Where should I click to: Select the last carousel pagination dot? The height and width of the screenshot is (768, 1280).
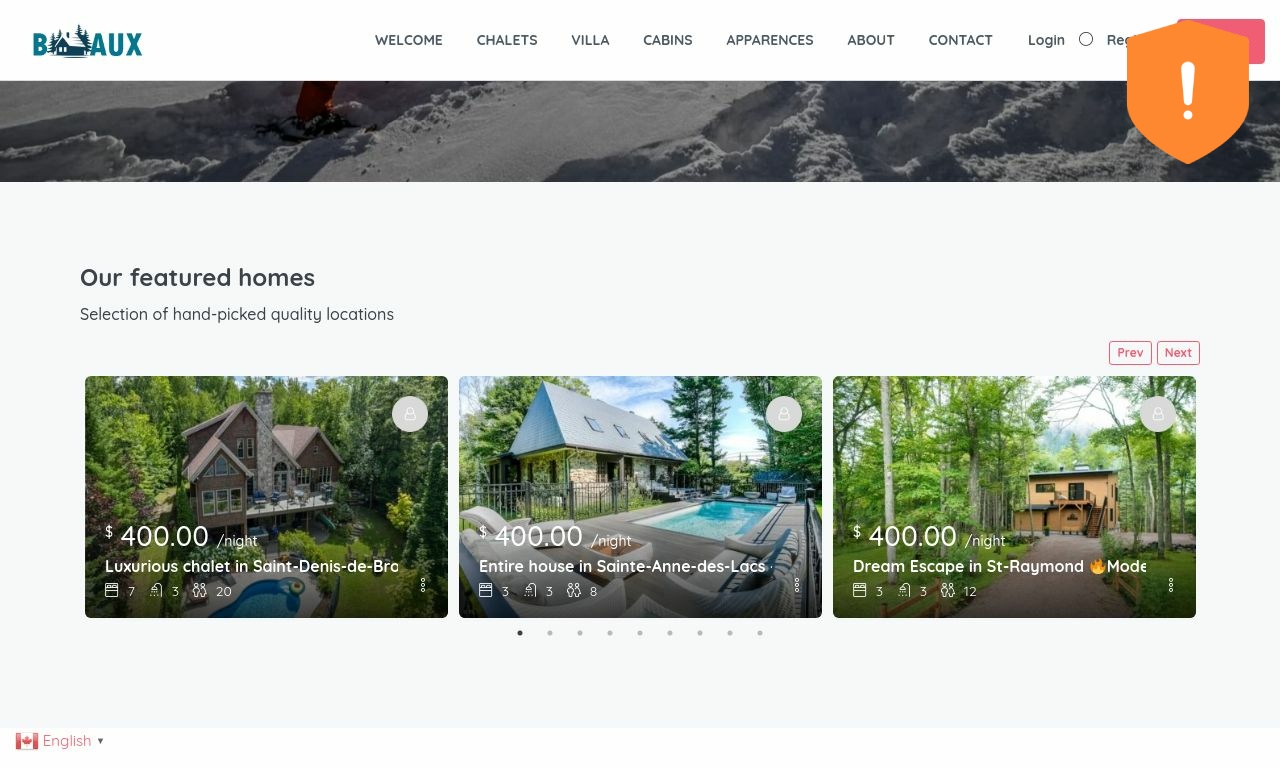760,633
